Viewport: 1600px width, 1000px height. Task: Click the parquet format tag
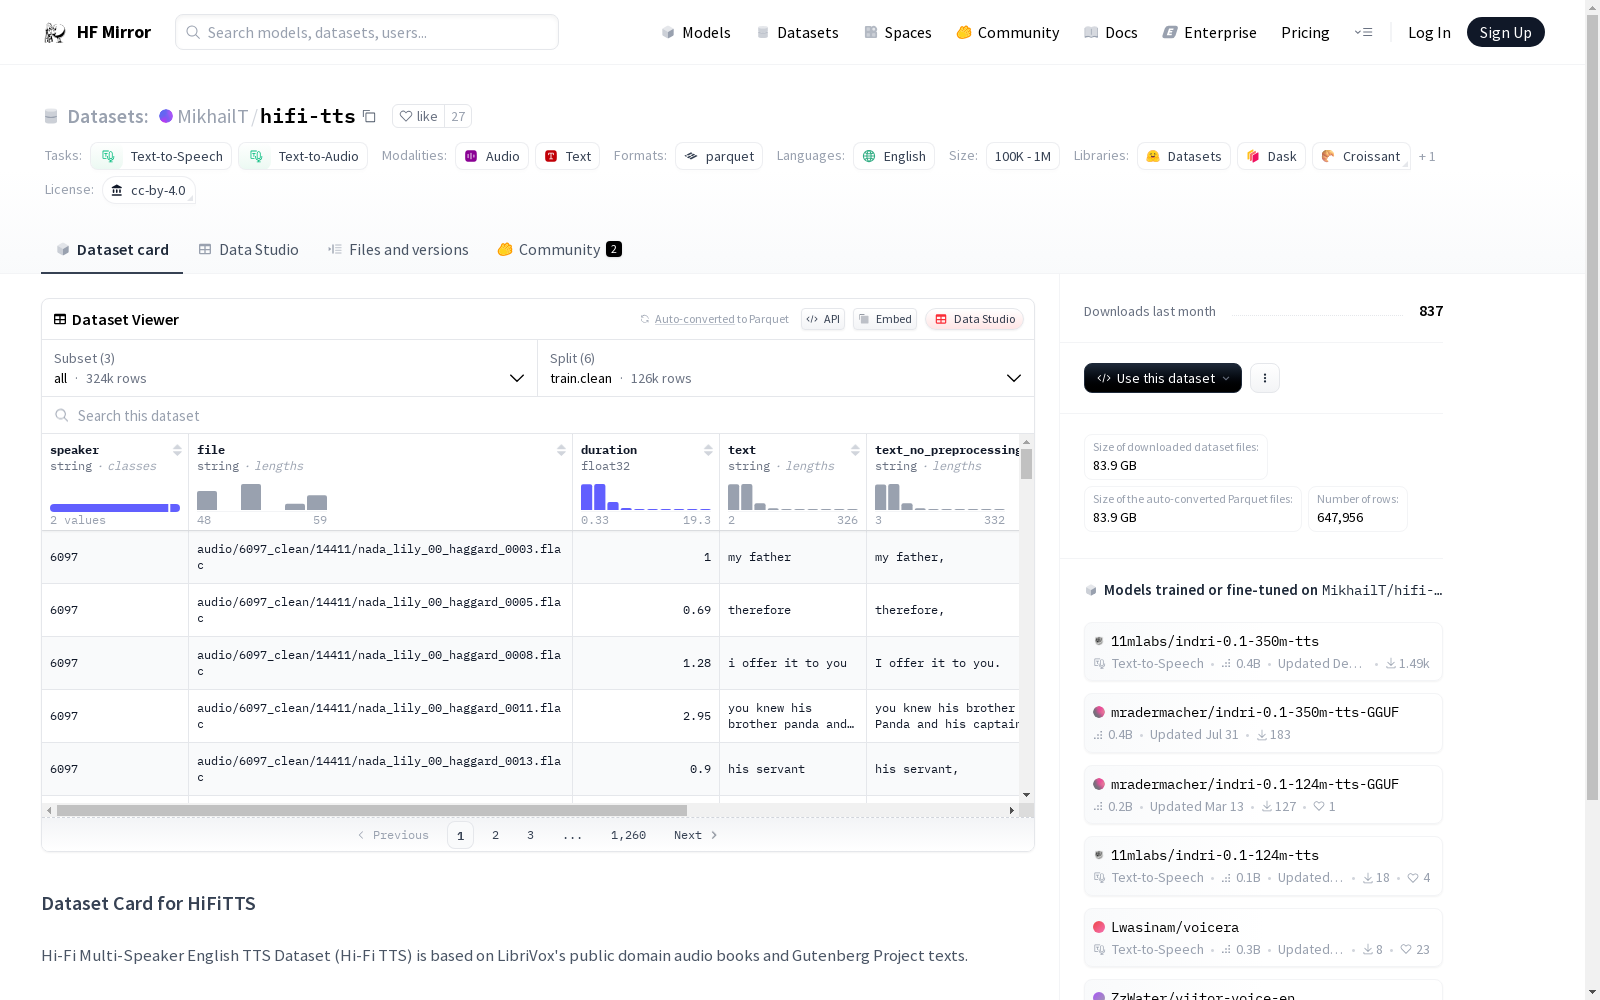719,156
